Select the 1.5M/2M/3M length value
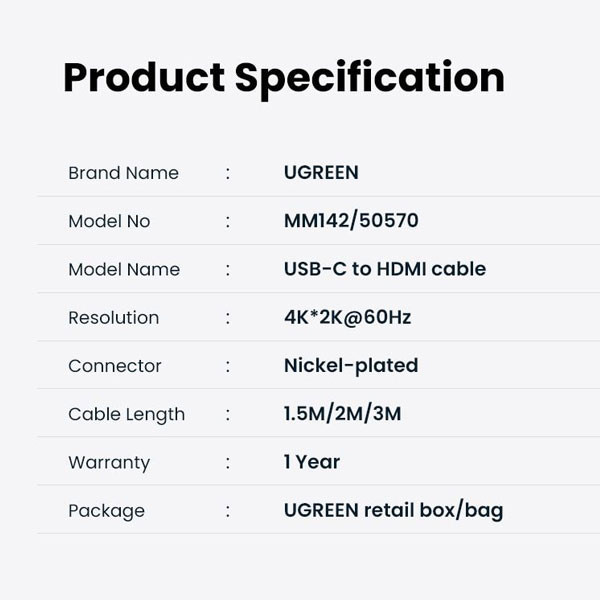The height and width of the screenshot is (600, 600). (342, 414)
